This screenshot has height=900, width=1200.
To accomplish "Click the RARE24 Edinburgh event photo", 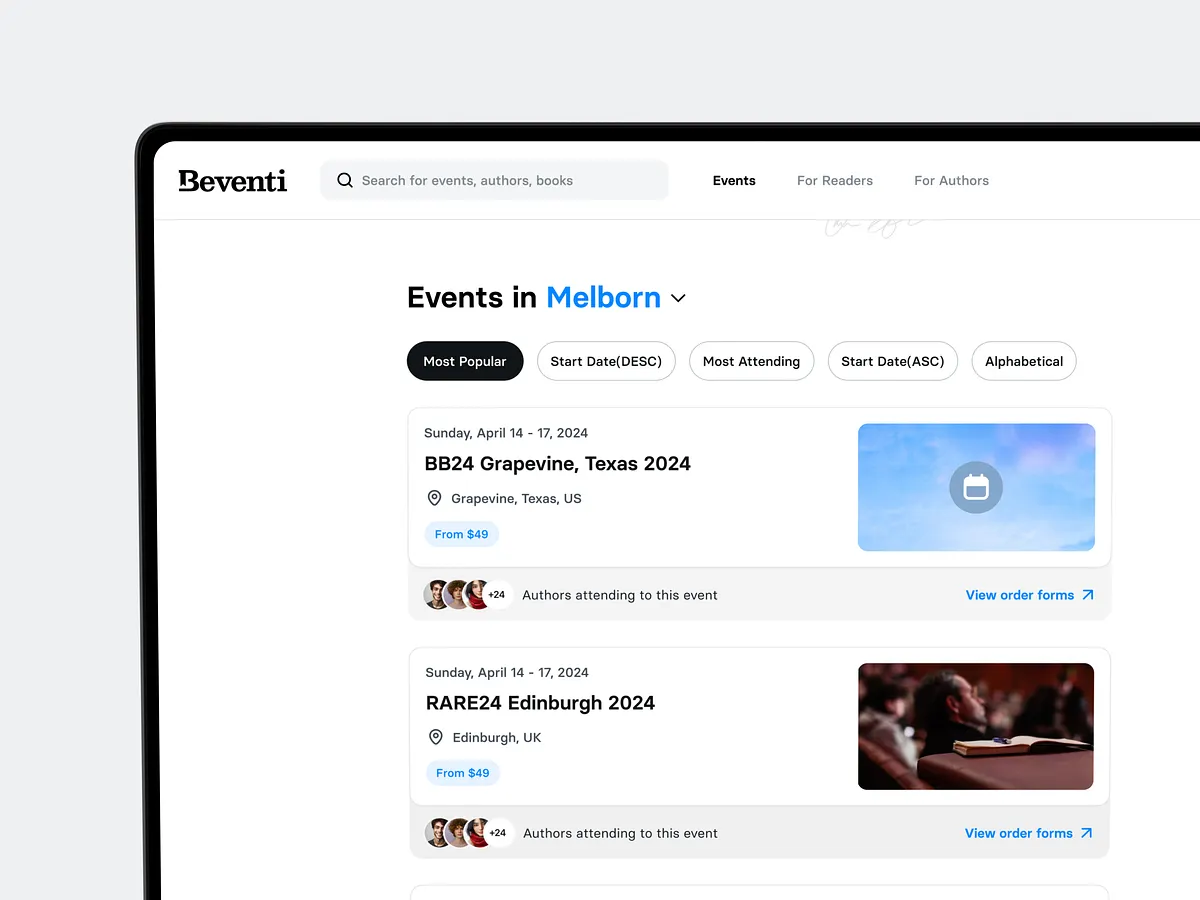I will click(x=975, y=726).
